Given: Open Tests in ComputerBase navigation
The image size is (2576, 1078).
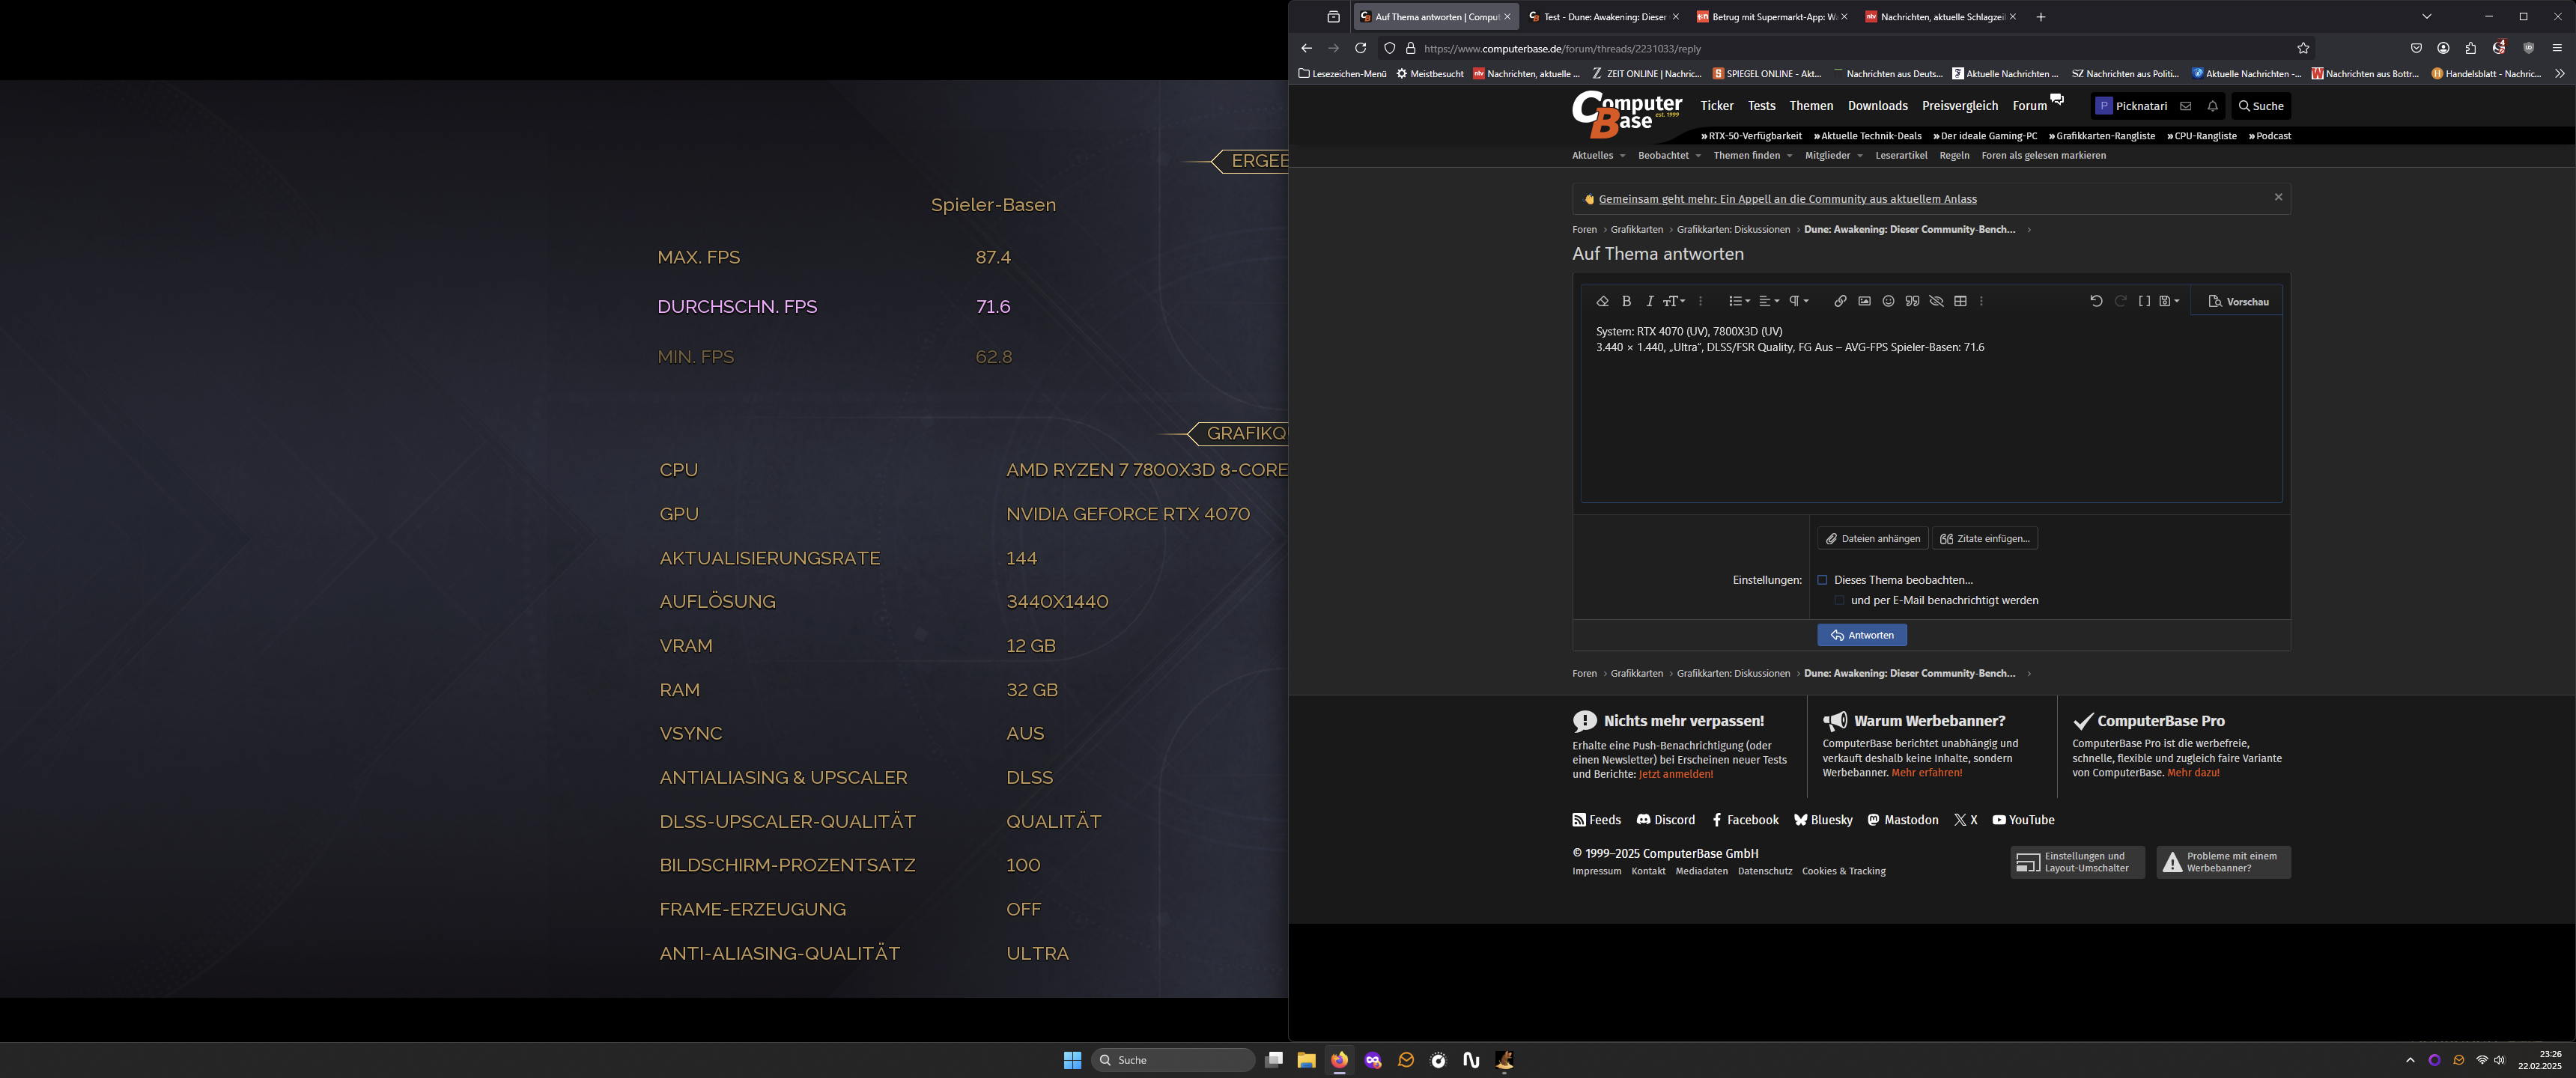Looking at the screenshot, I should (x=1761, y=106).
